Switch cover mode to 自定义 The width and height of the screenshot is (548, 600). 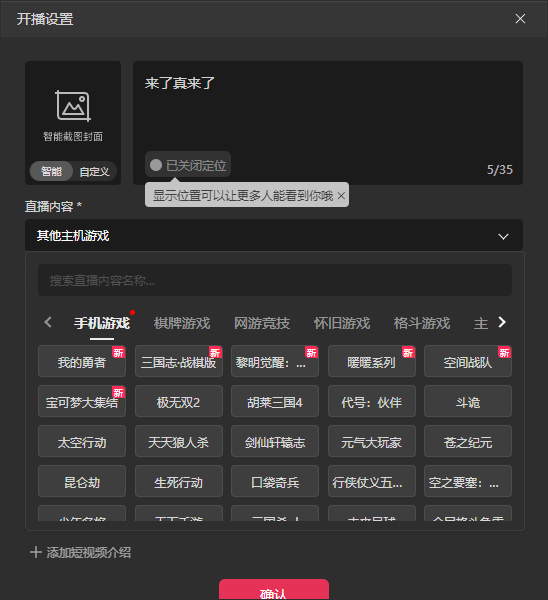94,171
